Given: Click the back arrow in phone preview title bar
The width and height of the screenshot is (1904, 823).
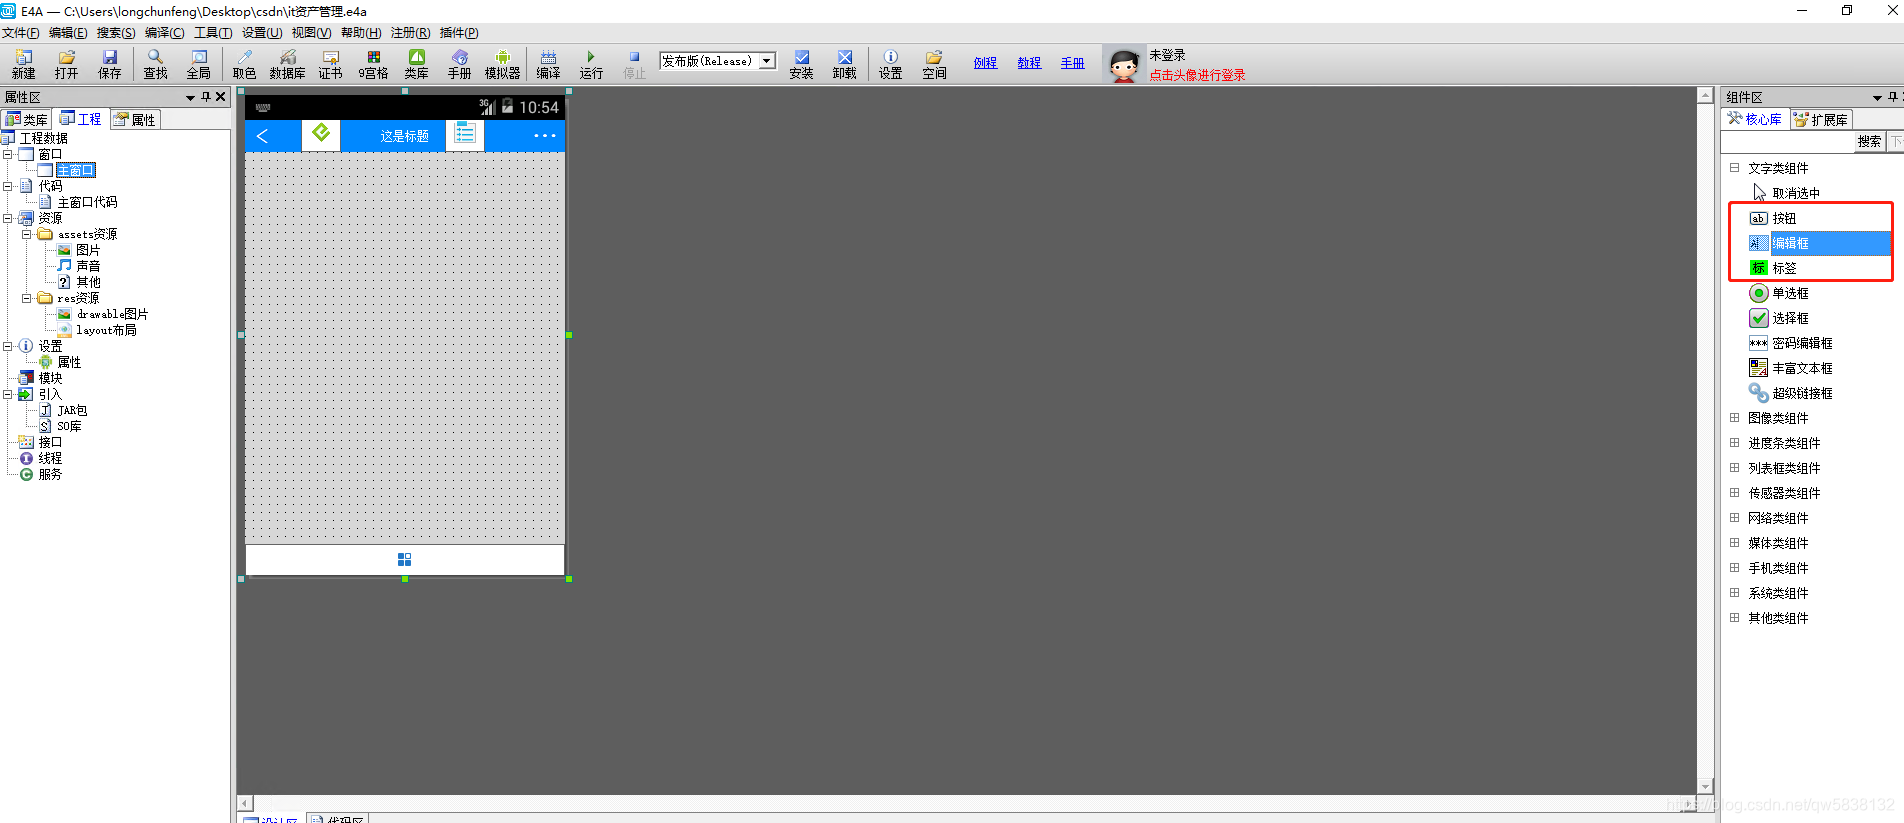Looking at the screenshot, I should pyautogui.click(x=262, y=136).
